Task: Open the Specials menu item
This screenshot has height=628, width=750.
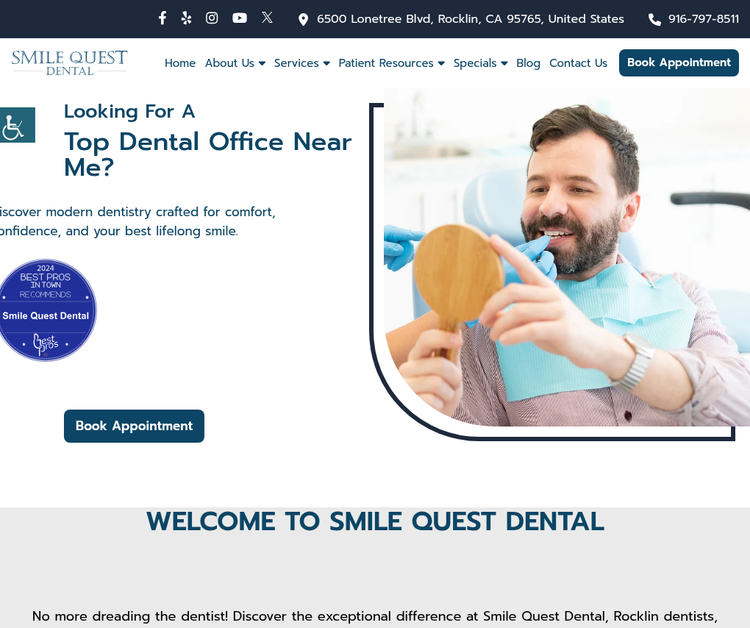Action: point(475,63)
